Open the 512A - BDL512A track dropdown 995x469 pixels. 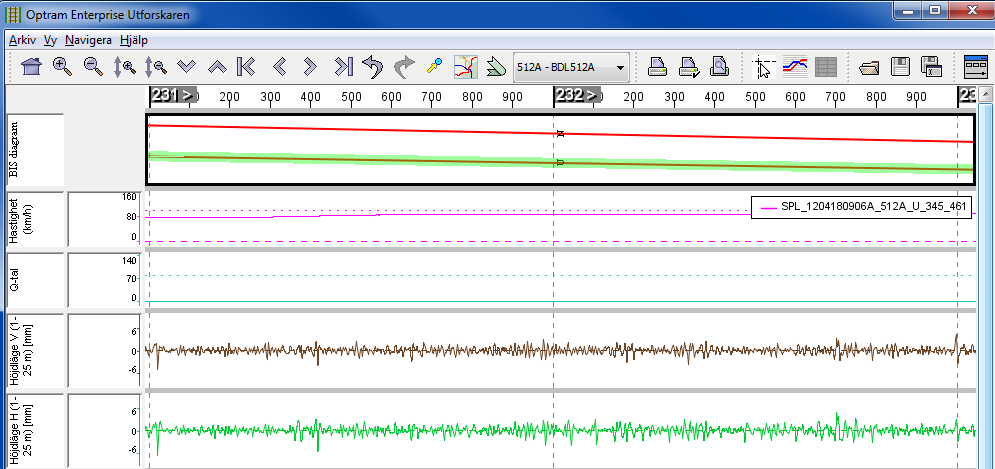571,67
